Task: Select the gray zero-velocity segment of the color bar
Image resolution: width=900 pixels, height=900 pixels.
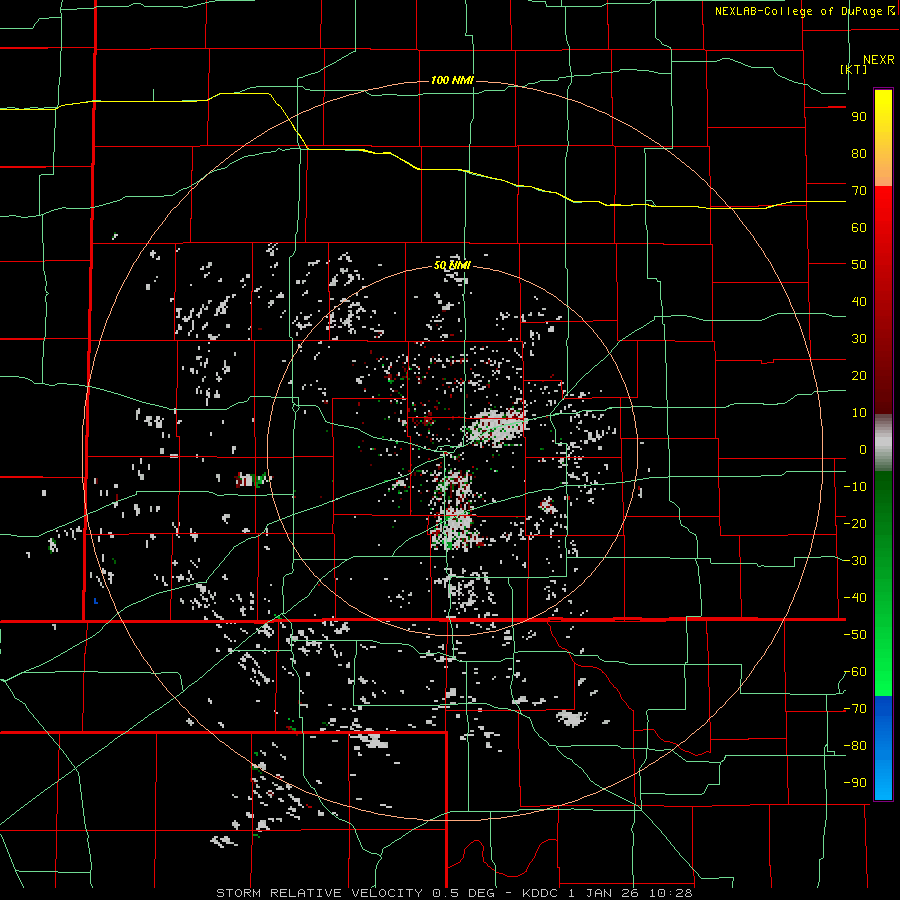Action: [883, 442]
